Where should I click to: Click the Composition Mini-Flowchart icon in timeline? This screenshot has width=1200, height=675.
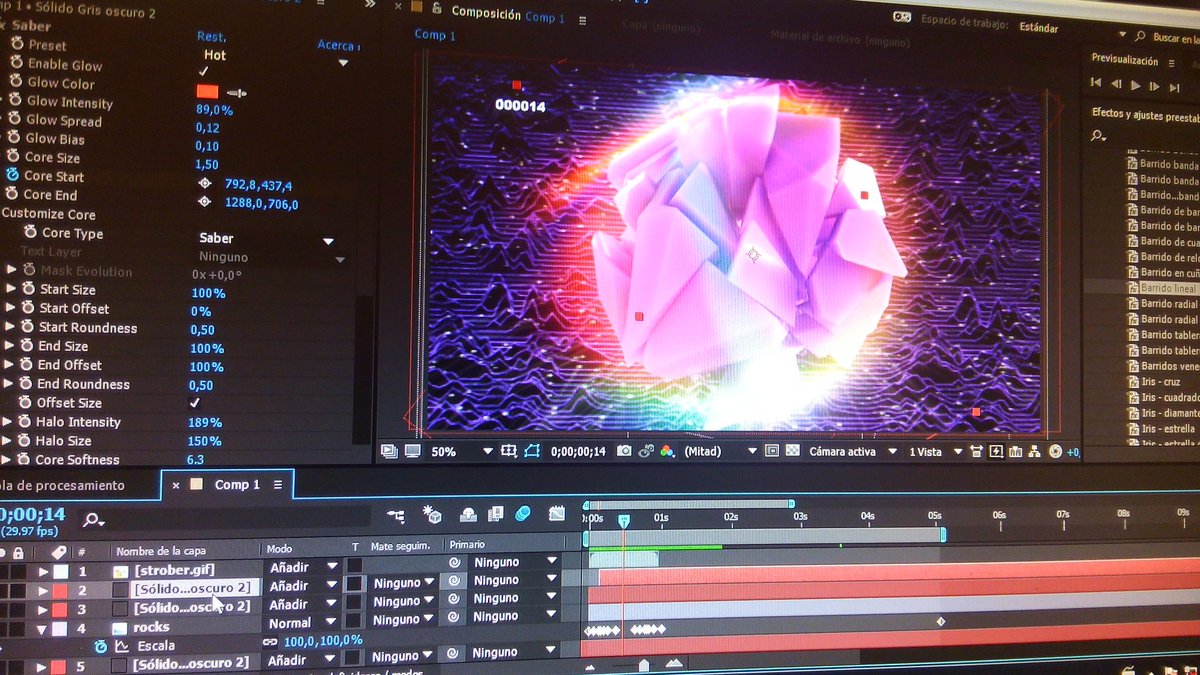[x=396, y=516]
